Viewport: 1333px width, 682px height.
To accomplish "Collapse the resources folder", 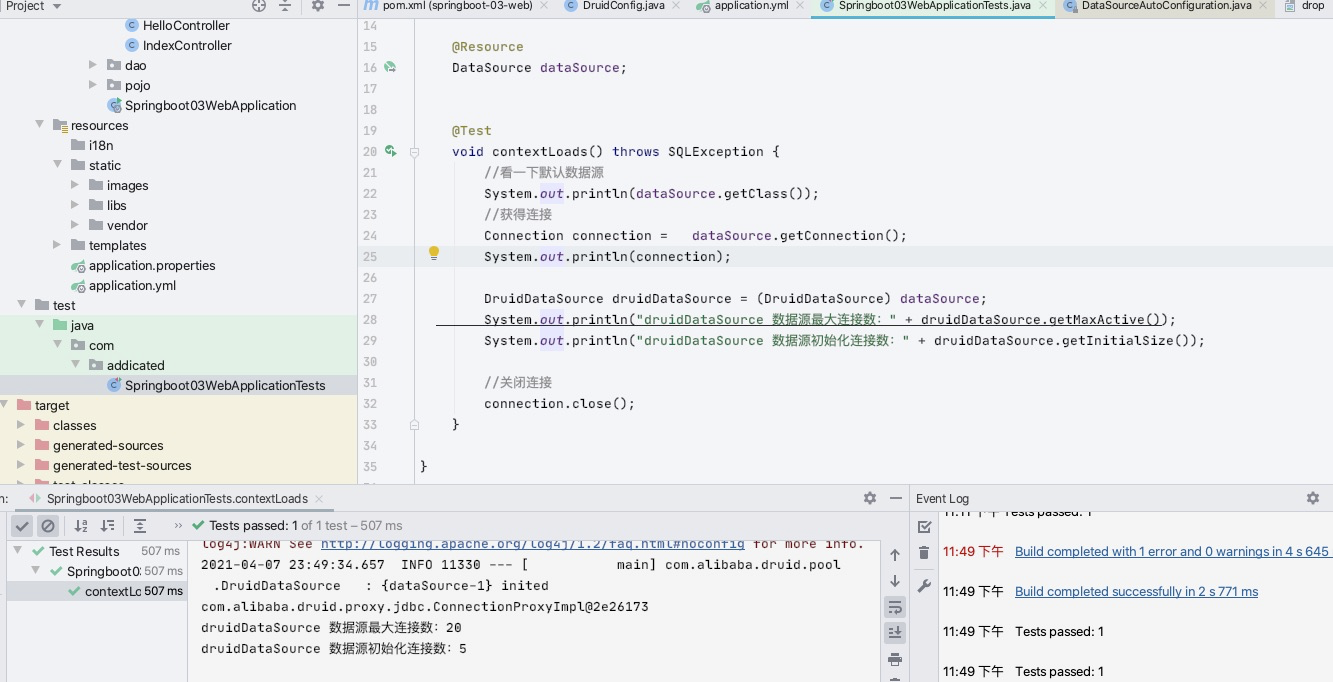I will pos(40,125).
